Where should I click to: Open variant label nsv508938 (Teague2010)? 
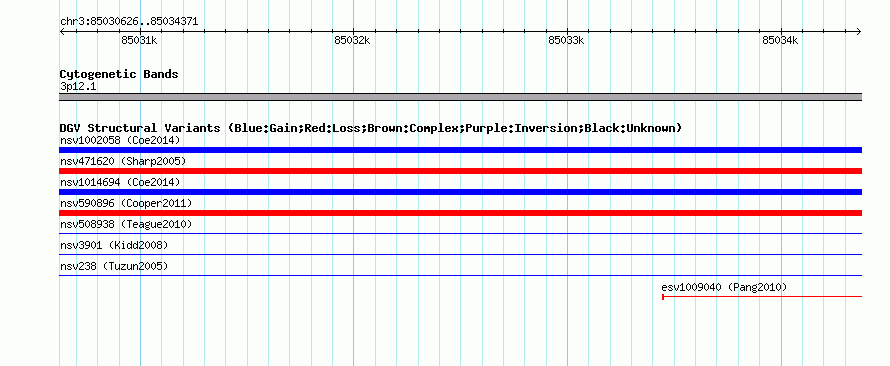coord(126,224)
